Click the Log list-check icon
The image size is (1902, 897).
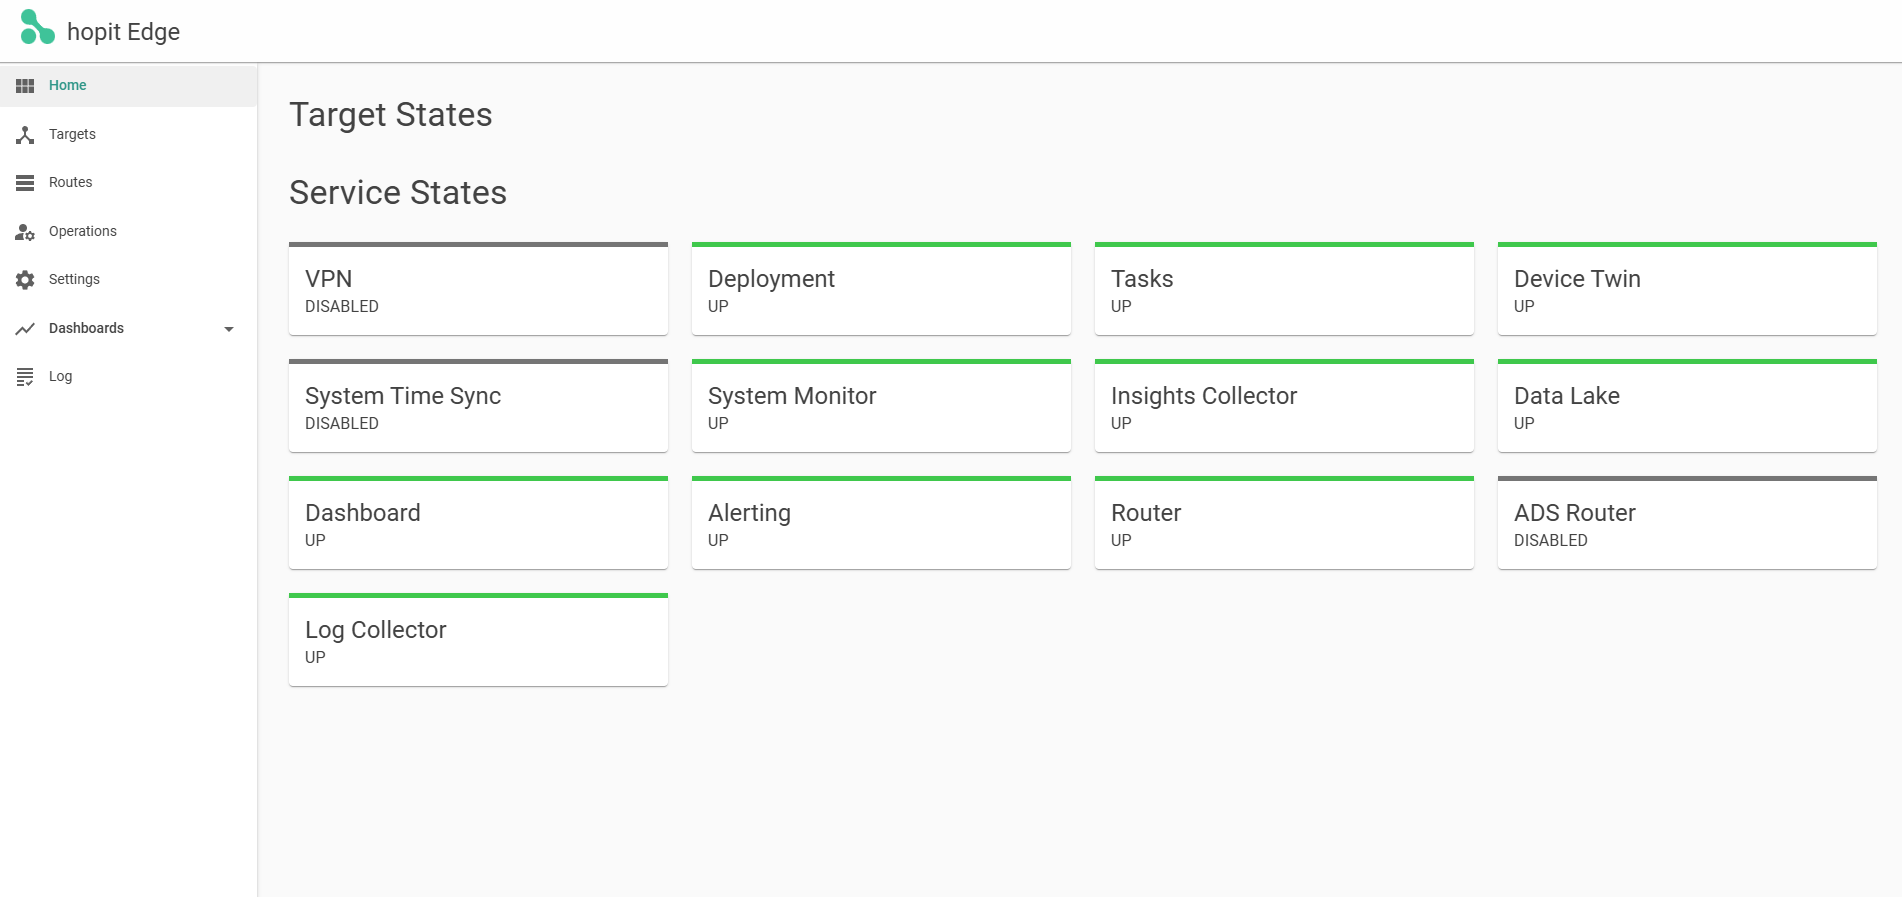click(x=25, y=377)
